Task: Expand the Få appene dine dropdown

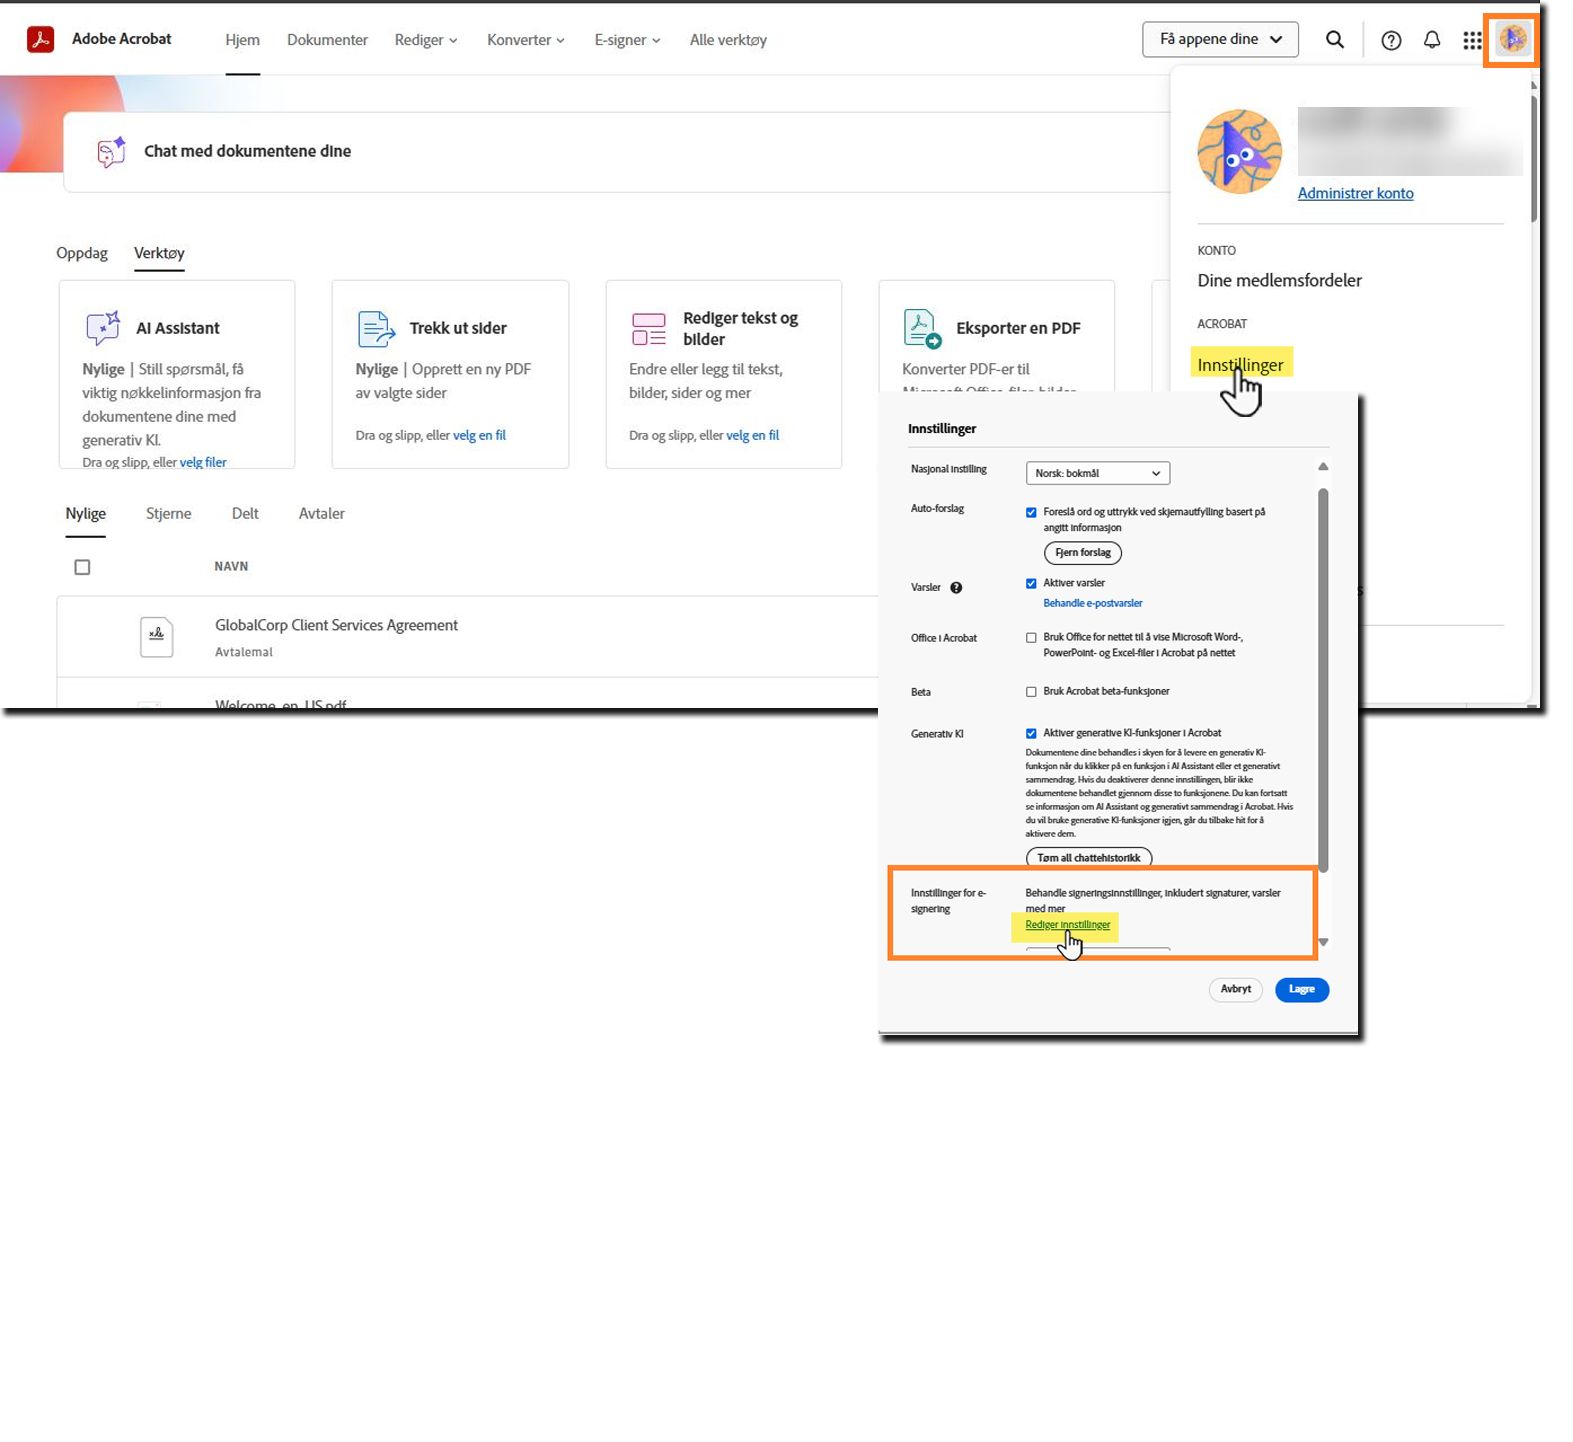Action: [x=1220, y=39]
